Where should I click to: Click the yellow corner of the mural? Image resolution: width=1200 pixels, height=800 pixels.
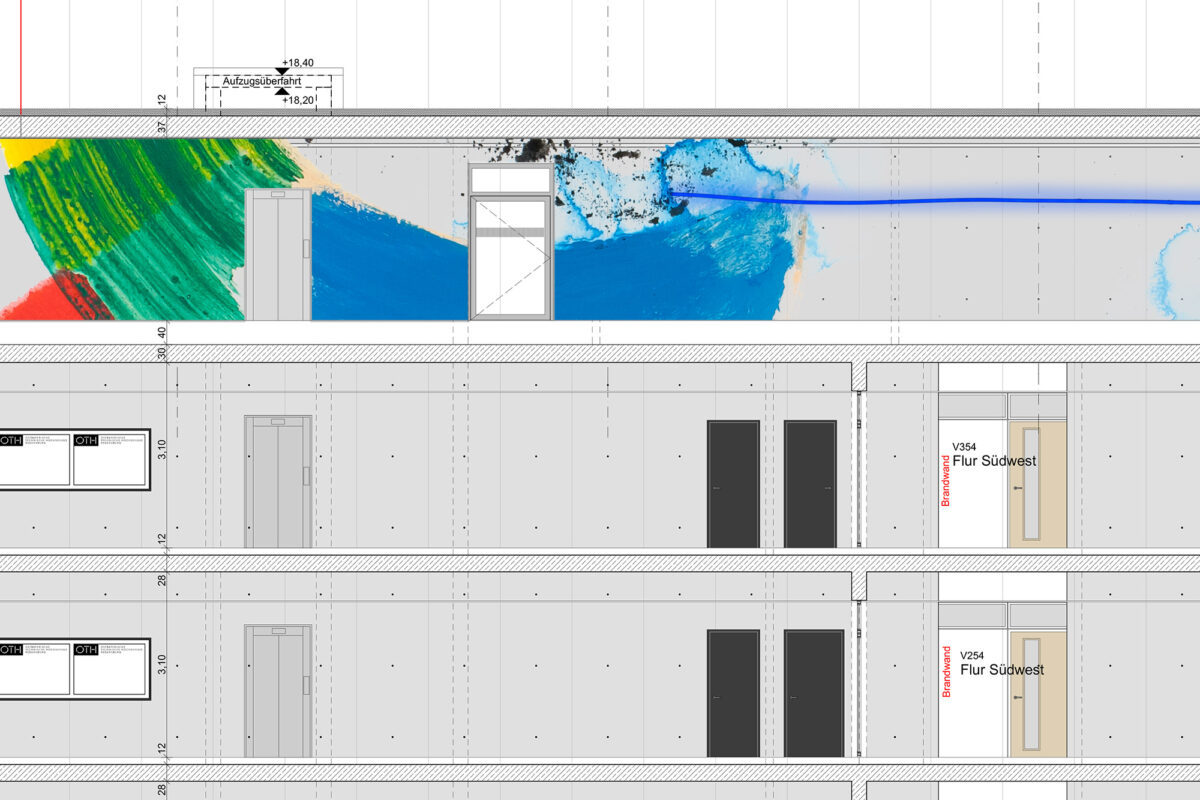18,150
